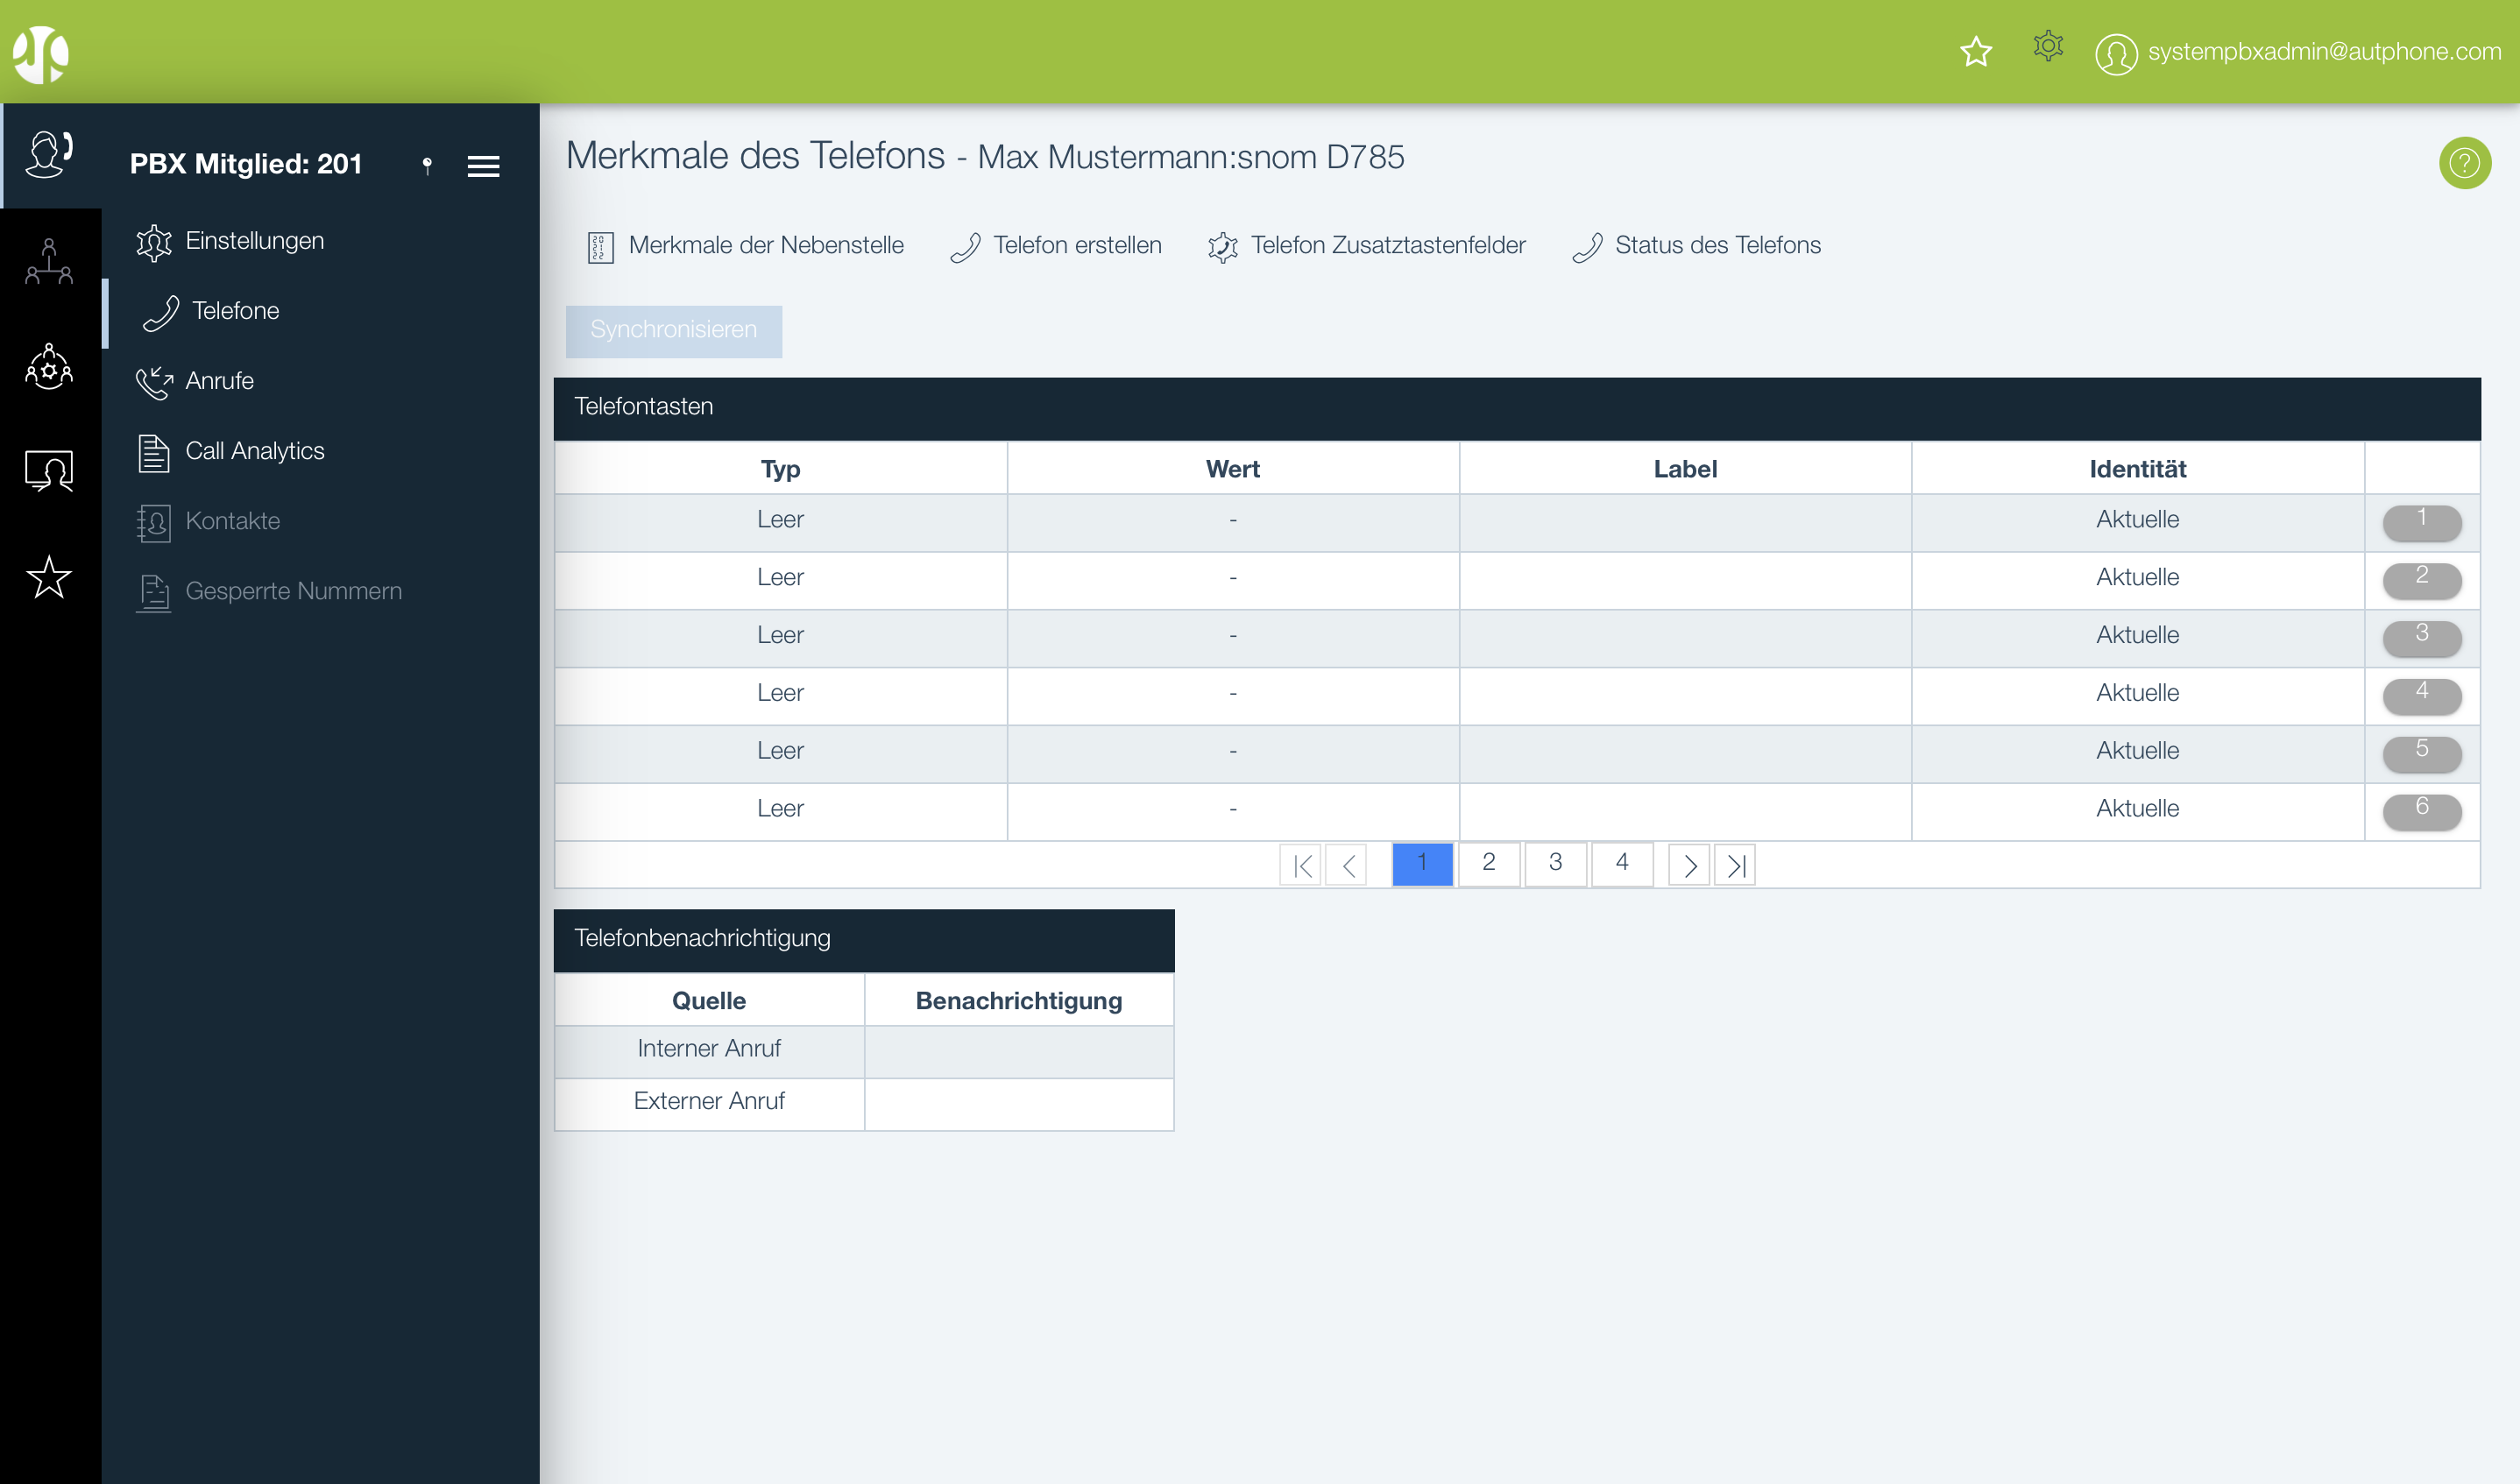Click the monitor user icon in left rail
The width and height of the screenshot is (2520, 1484).
pos(49,470)
